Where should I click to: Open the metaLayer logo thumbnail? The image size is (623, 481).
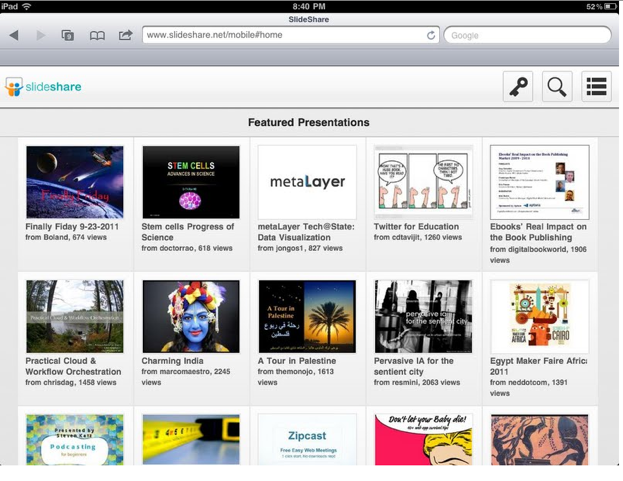(307, 182)
